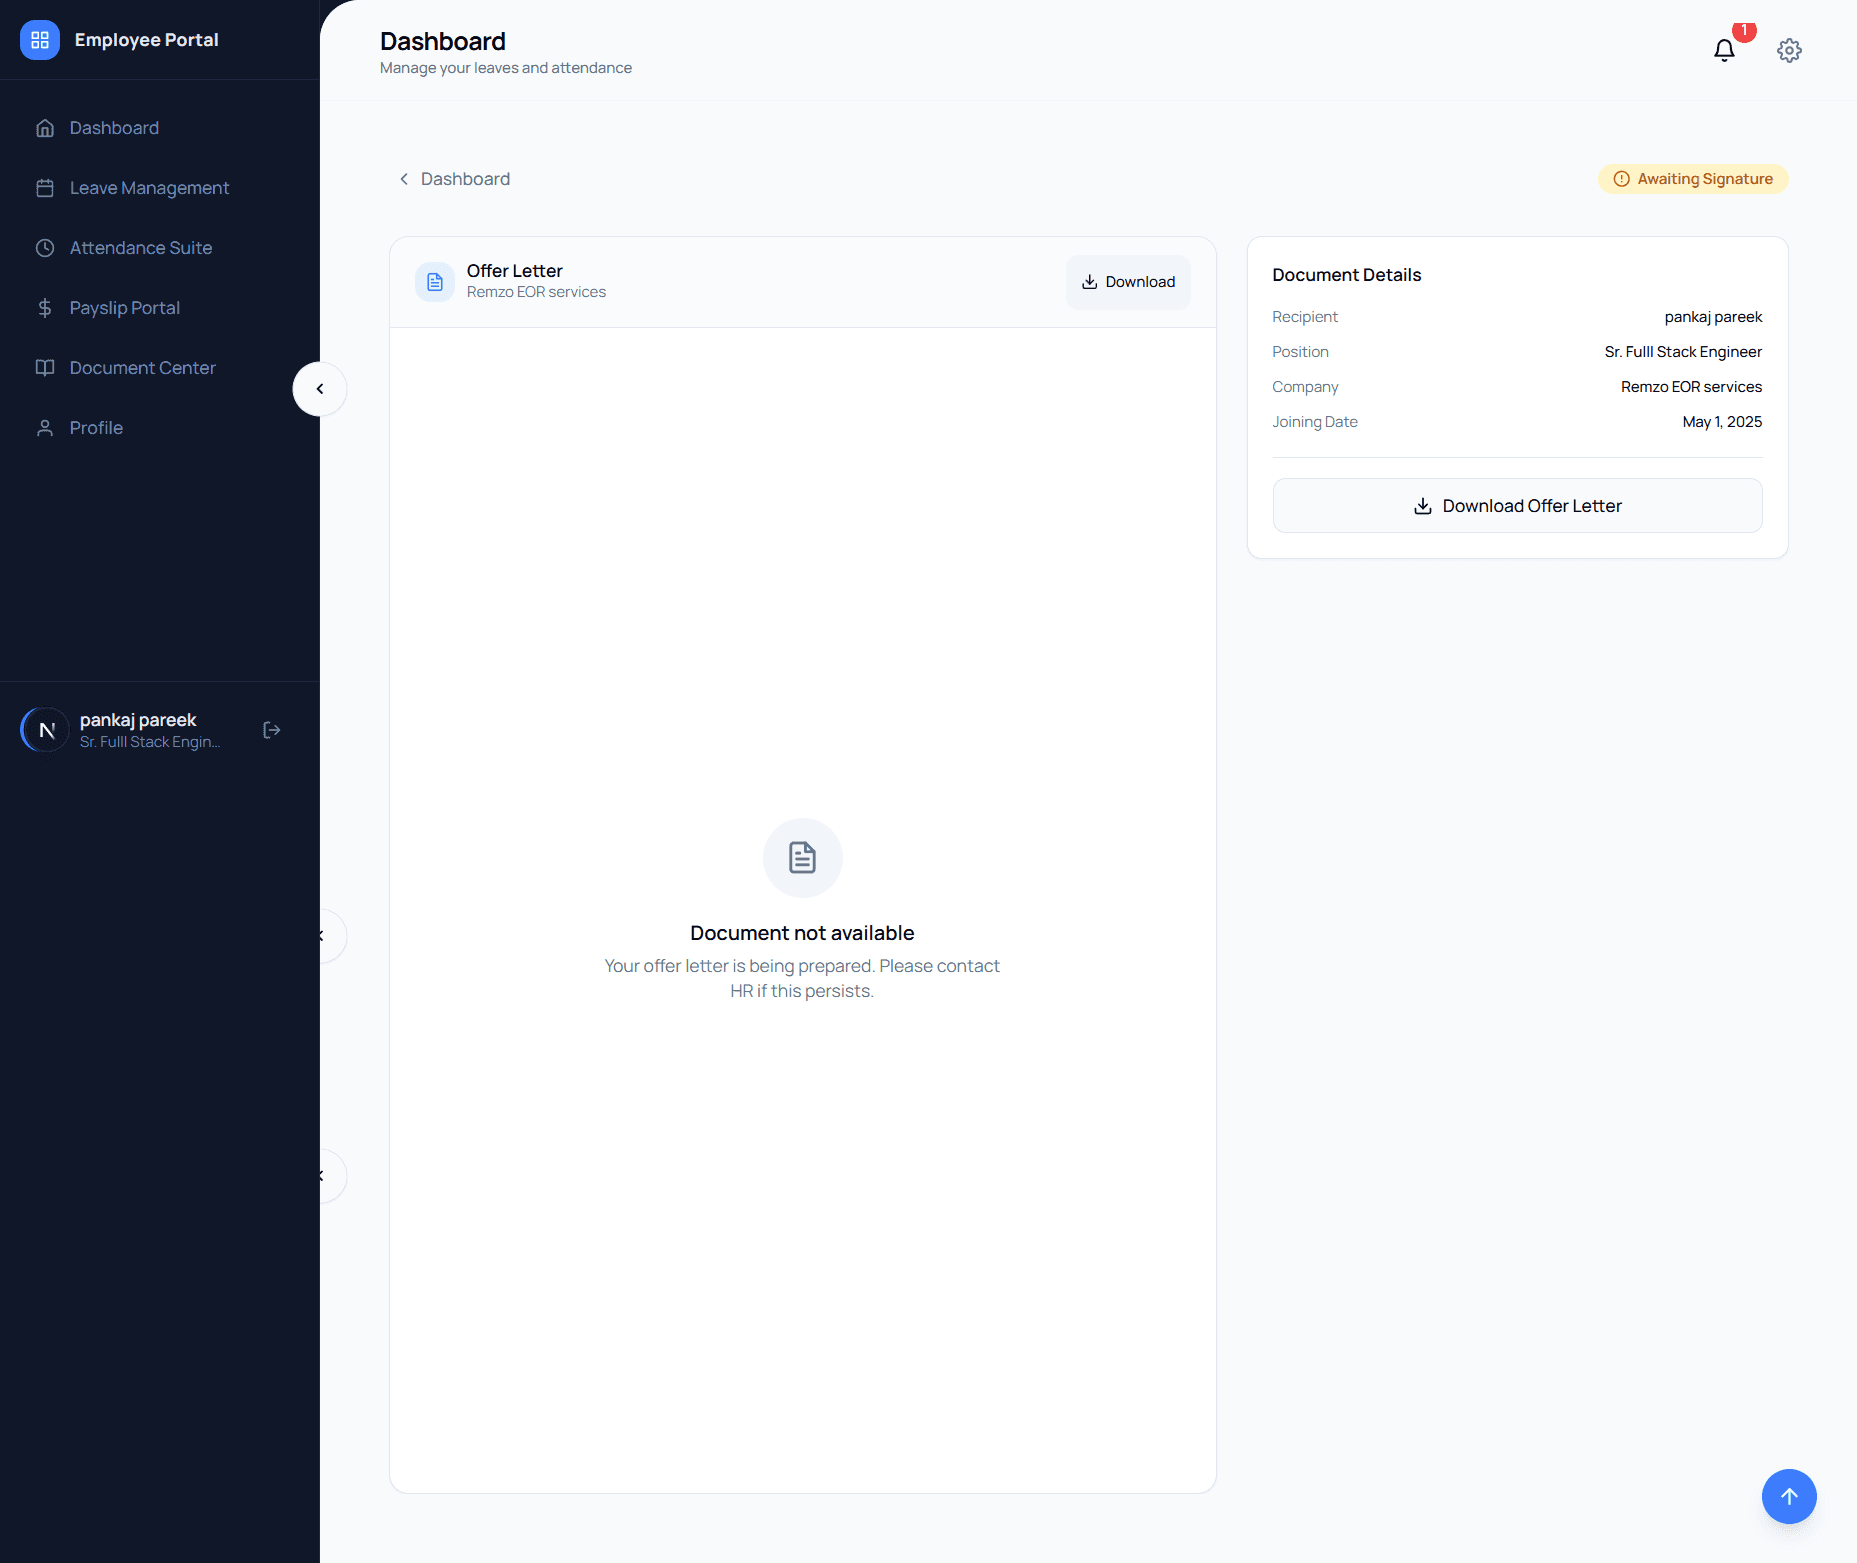This screenshot has width=1857, height=1563.
Task: Click the Document Details heading
Action: (1346, 275)
